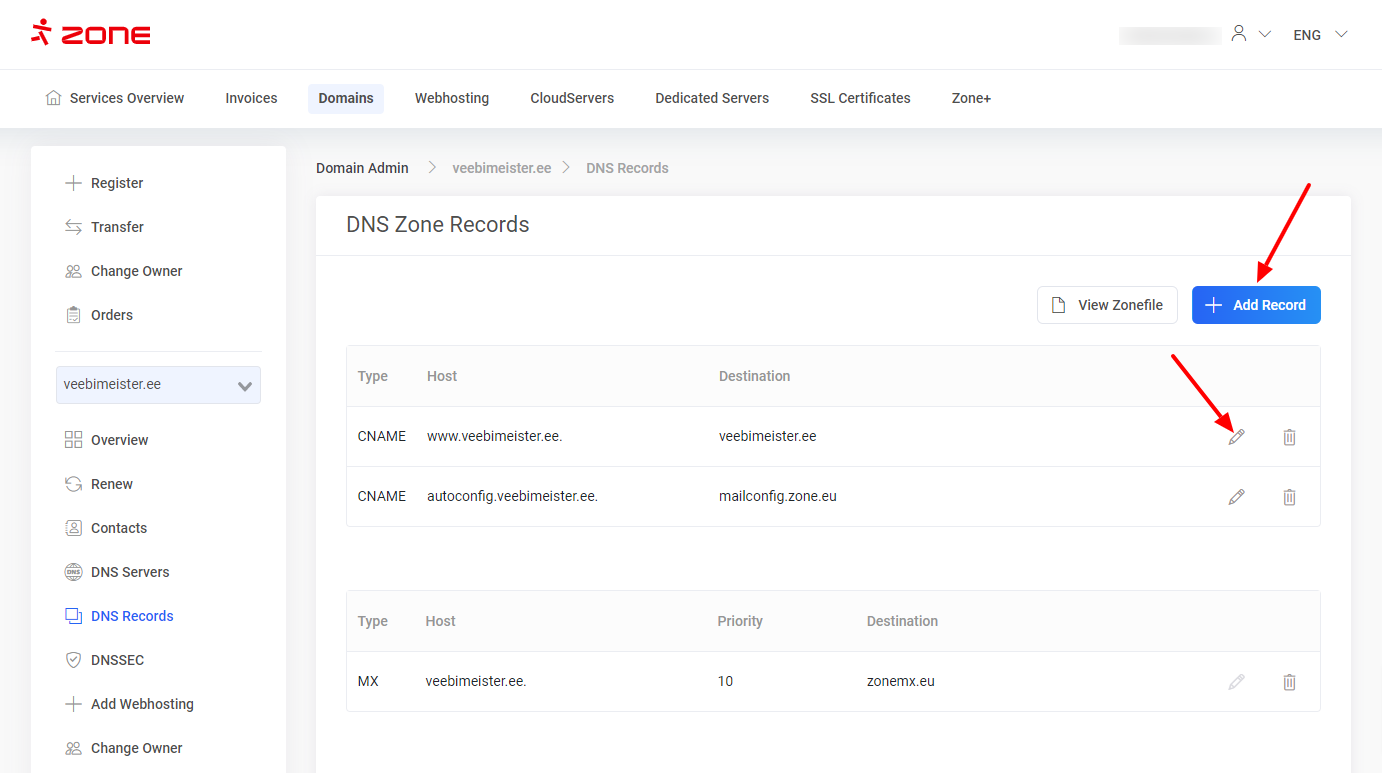This screenshot has width=1382, height=773.
Task: Edit the www.veebimeister.ee CNAME record
Action: pyautogui.click(x=1236, y=437)
